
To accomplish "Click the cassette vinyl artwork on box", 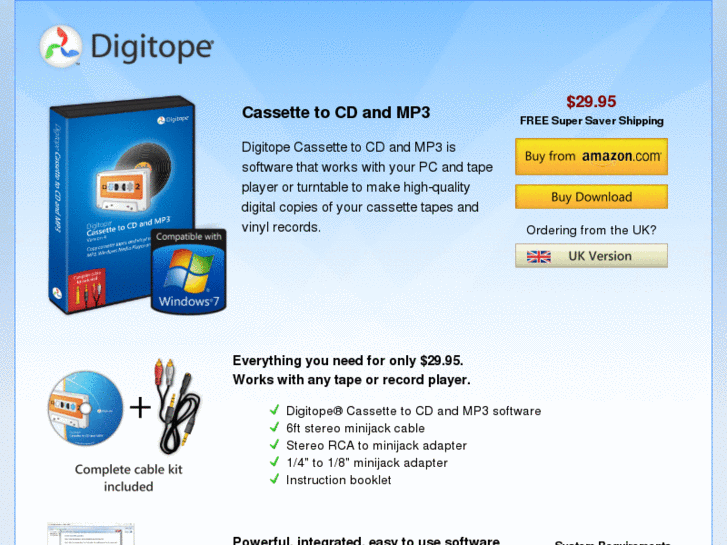I will [x=134, y=177].
